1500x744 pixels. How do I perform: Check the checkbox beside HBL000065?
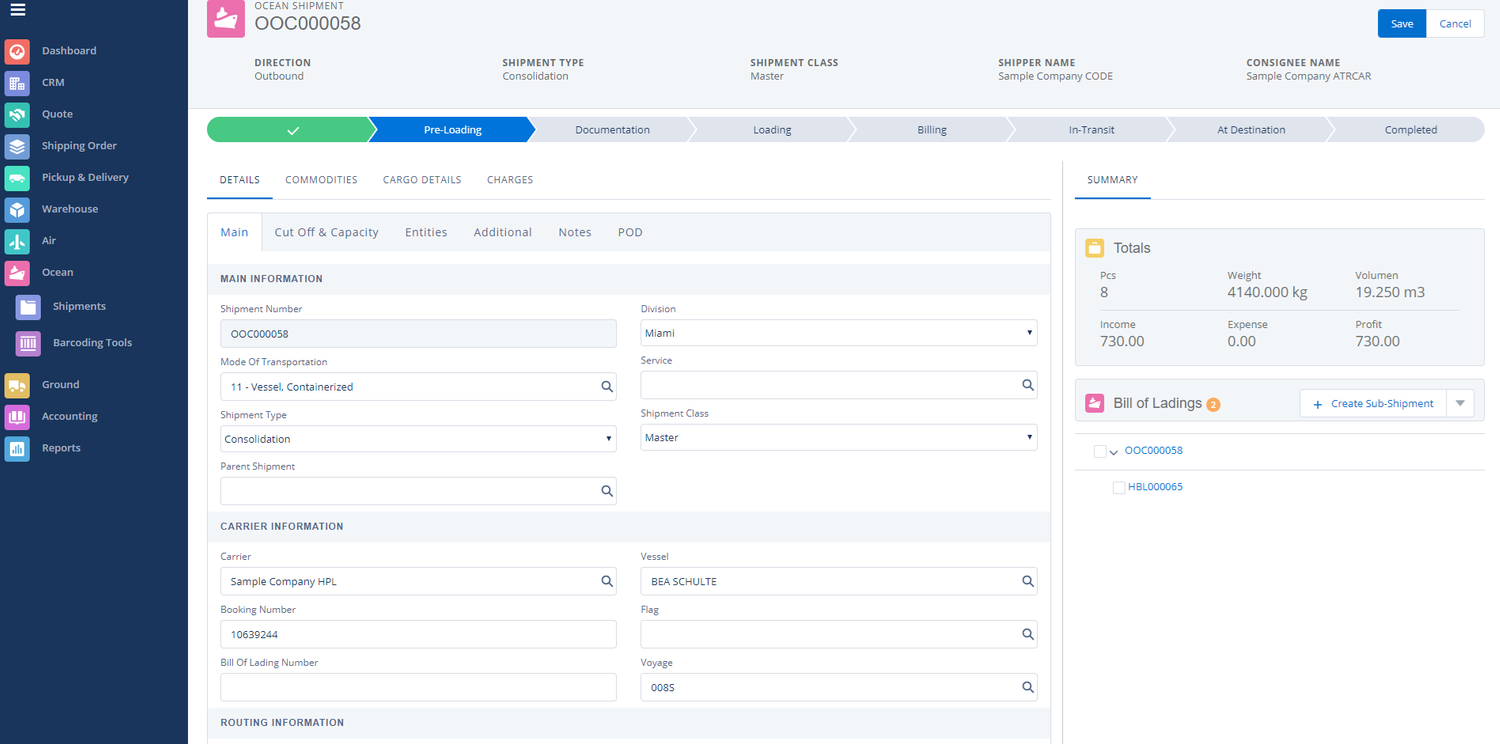(1119, 487)
